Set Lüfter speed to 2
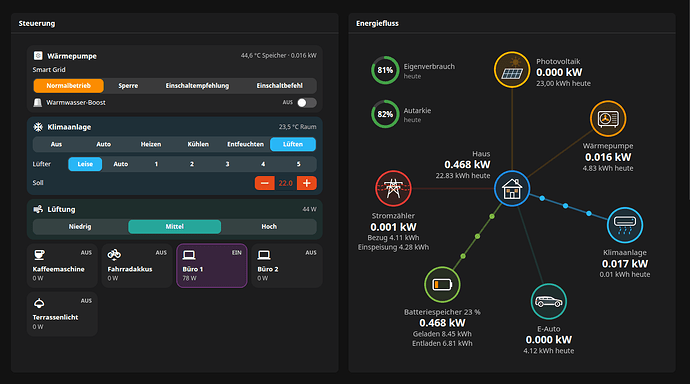The image size is (690, 384). coord(192,164)
